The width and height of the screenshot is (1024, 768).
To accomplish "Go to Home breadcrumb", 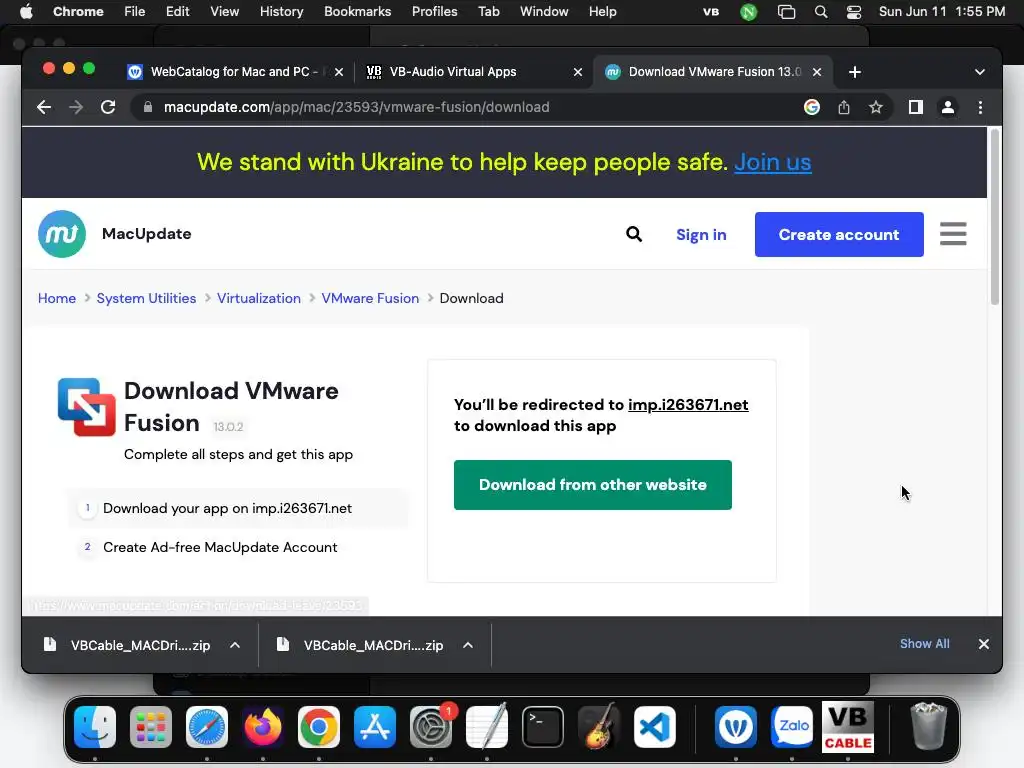I will point(57,298).
